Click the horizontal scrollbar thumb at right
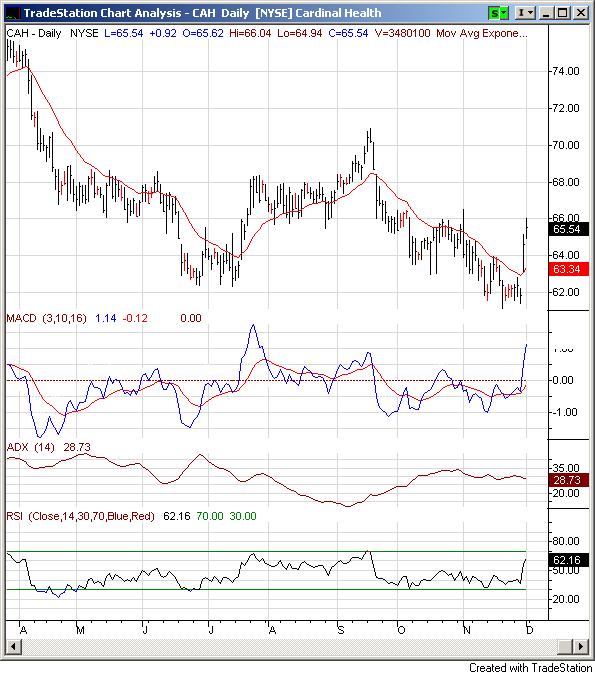Screen dimensions: 595x674 565,646
